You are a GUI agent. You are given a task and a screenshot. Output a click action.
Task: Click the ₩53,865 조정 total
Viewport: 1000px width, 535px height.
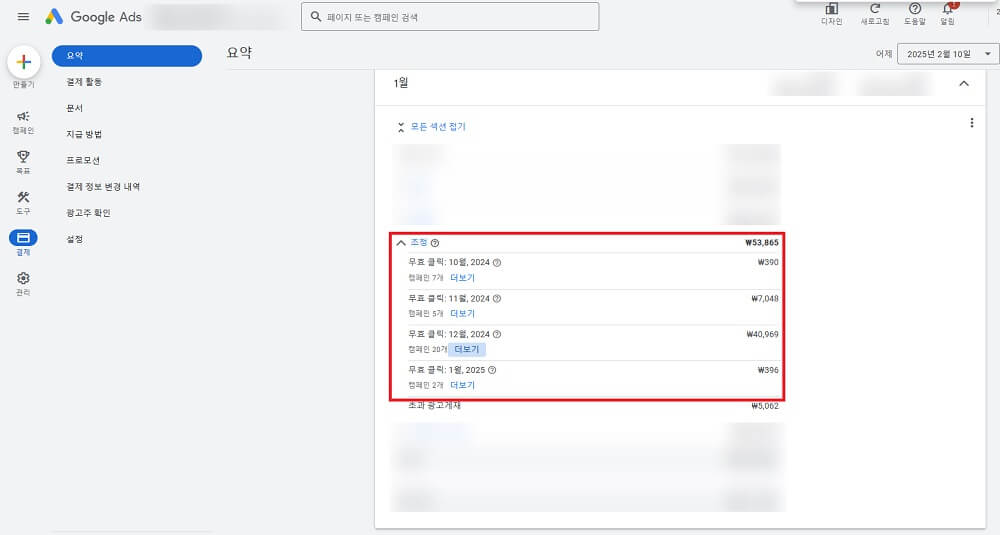(x=761, y=242)
